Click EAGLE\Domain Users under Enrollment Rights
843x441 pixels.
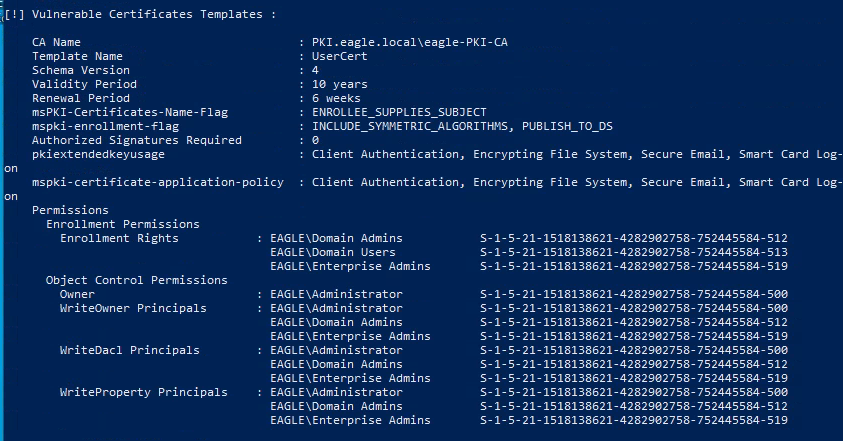[336, 252]
